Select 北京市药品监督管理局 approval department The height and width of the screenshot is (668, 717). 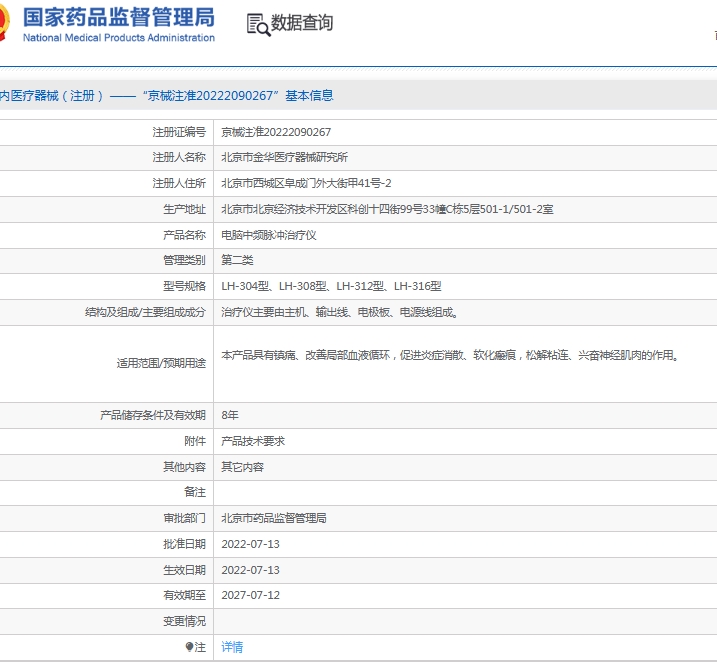click(274, 518)
